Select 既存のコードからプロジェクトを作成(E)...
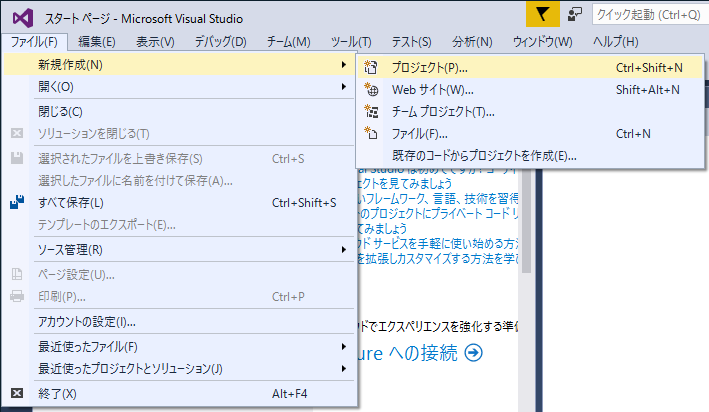 click(531, 156)
